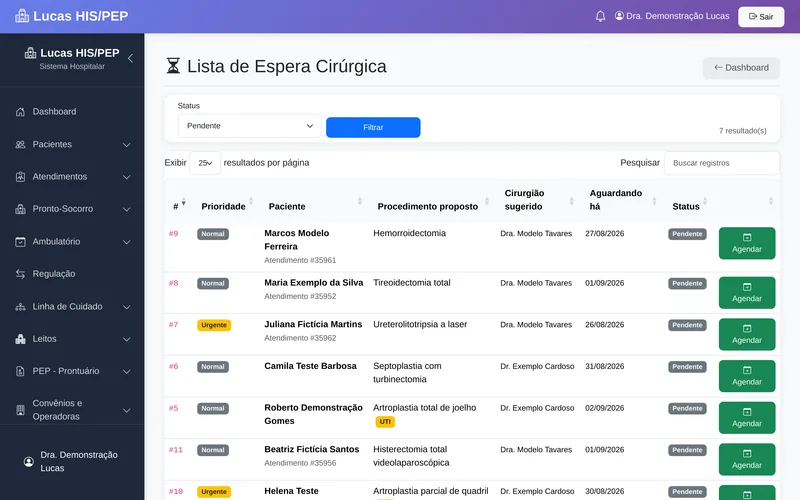Click the hourglass icon beside the page title
800x500 pixels.
click(x=173, y=66)
